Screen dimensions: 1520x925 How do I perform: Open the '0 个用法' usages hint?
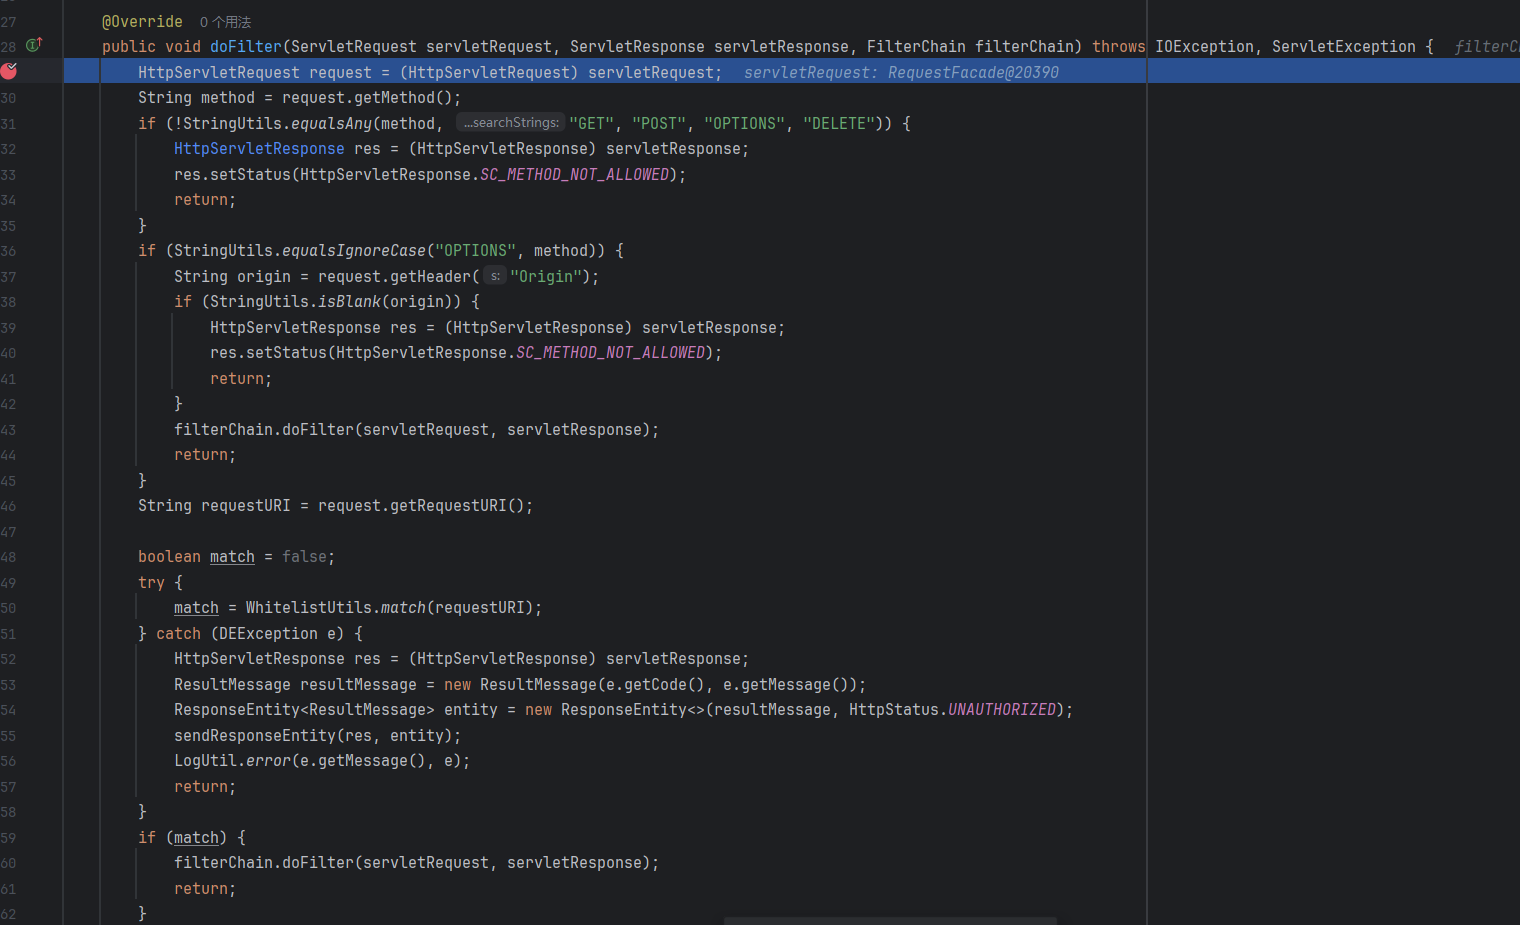[225, 22]
